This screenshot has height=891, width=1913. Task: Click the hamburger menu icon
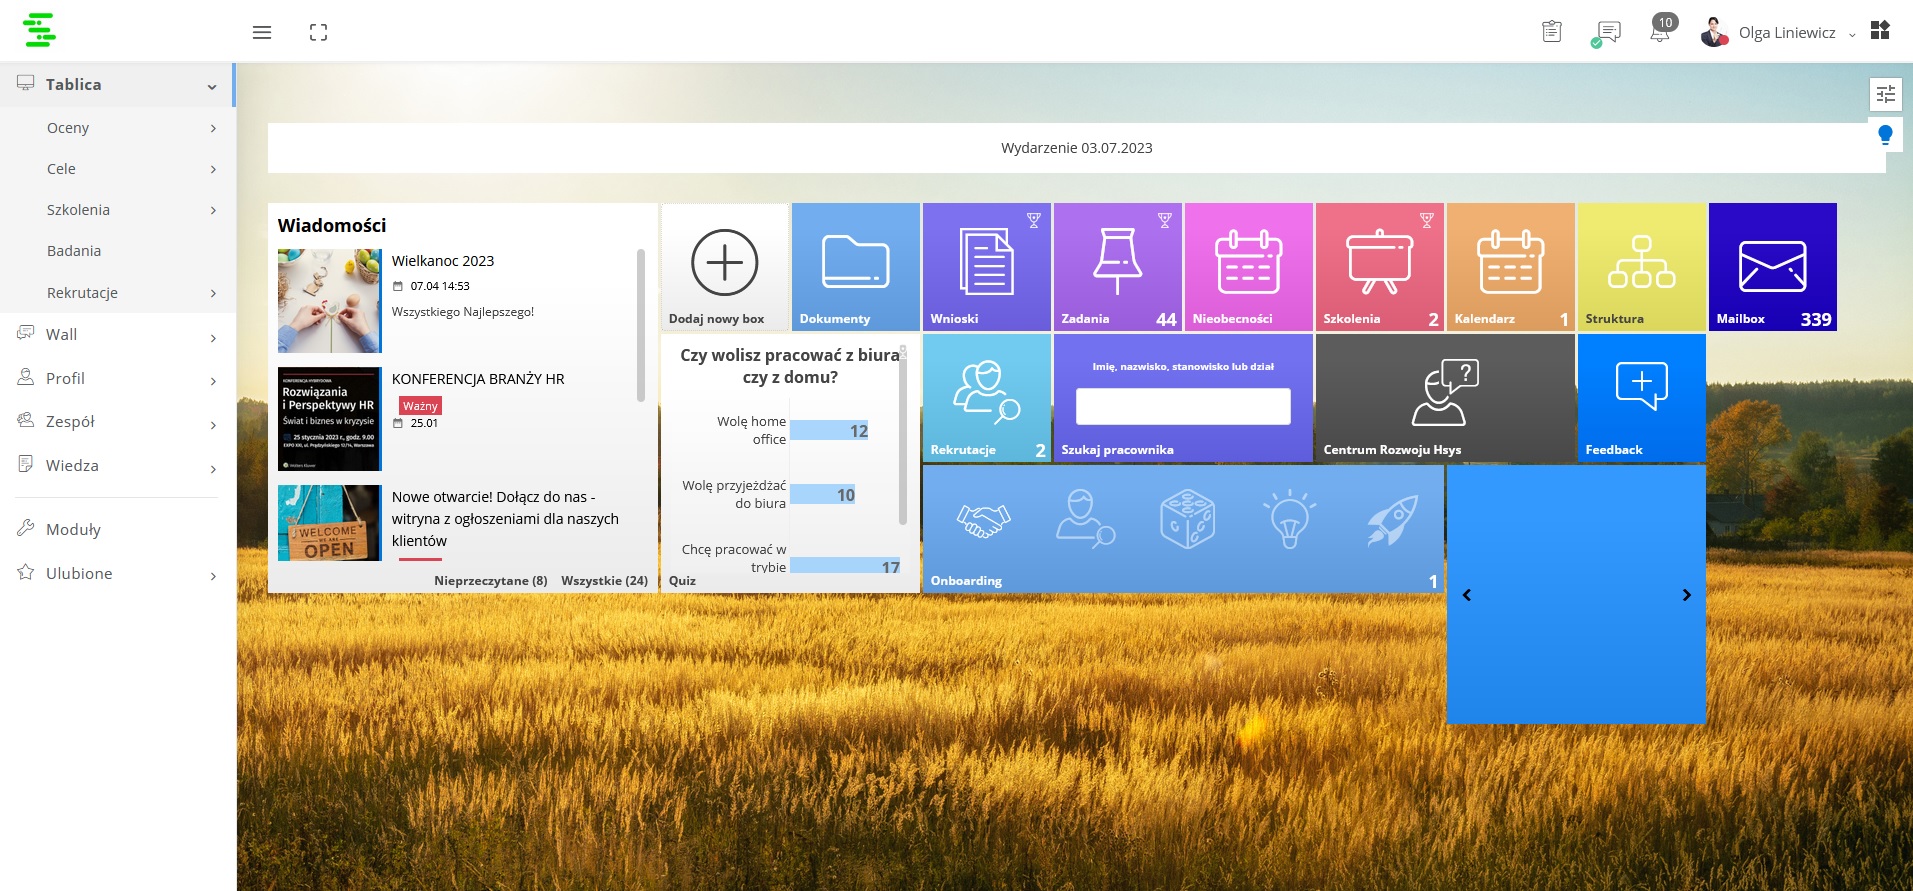click(262, 33)
